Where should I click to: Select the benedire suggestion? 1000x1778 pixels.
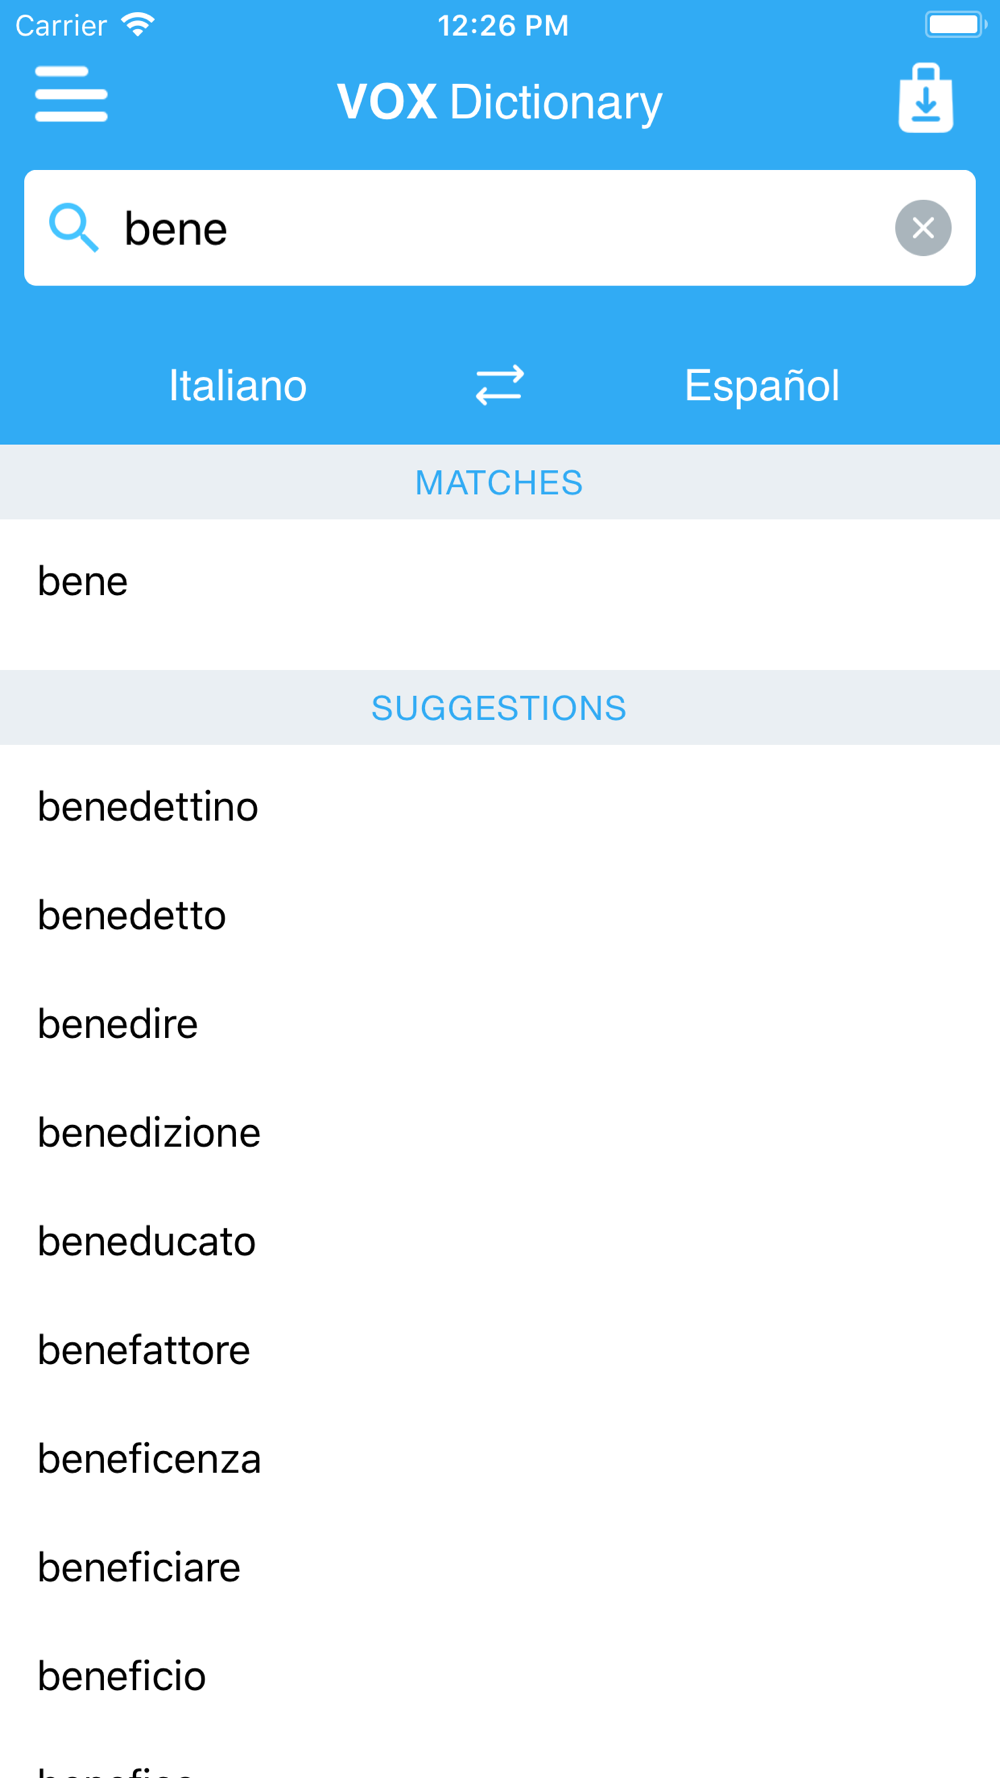point(500,1024)
